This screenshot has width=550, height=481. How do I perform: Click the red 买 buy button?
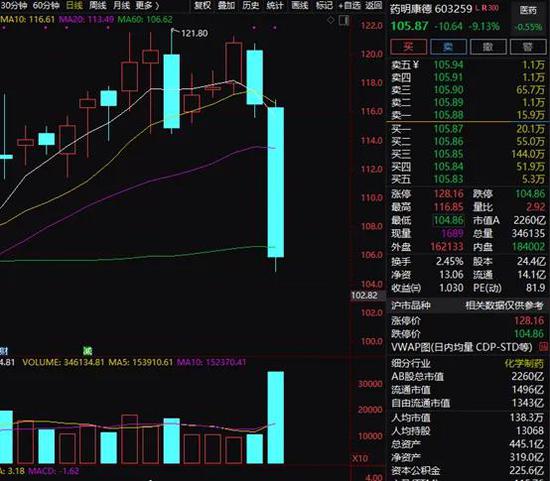(408, 47)
